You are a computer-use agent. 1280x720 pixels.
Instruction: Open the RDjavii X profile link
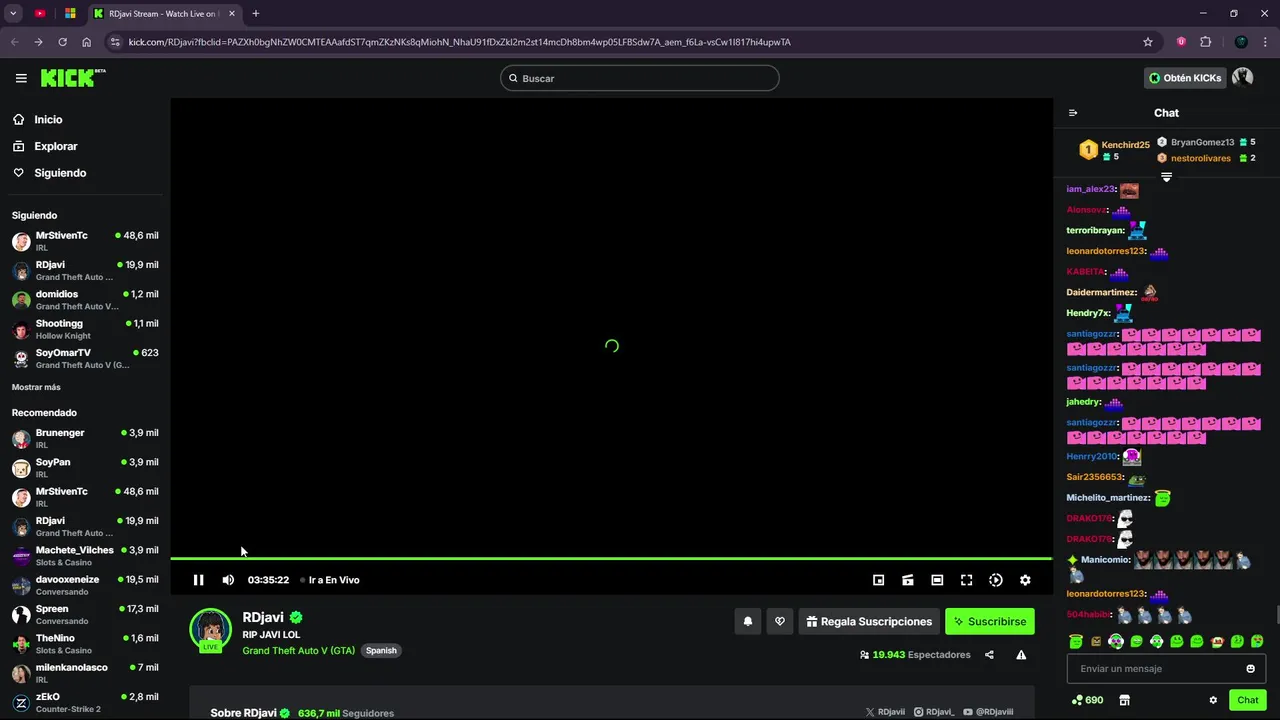tap(886, 712)
